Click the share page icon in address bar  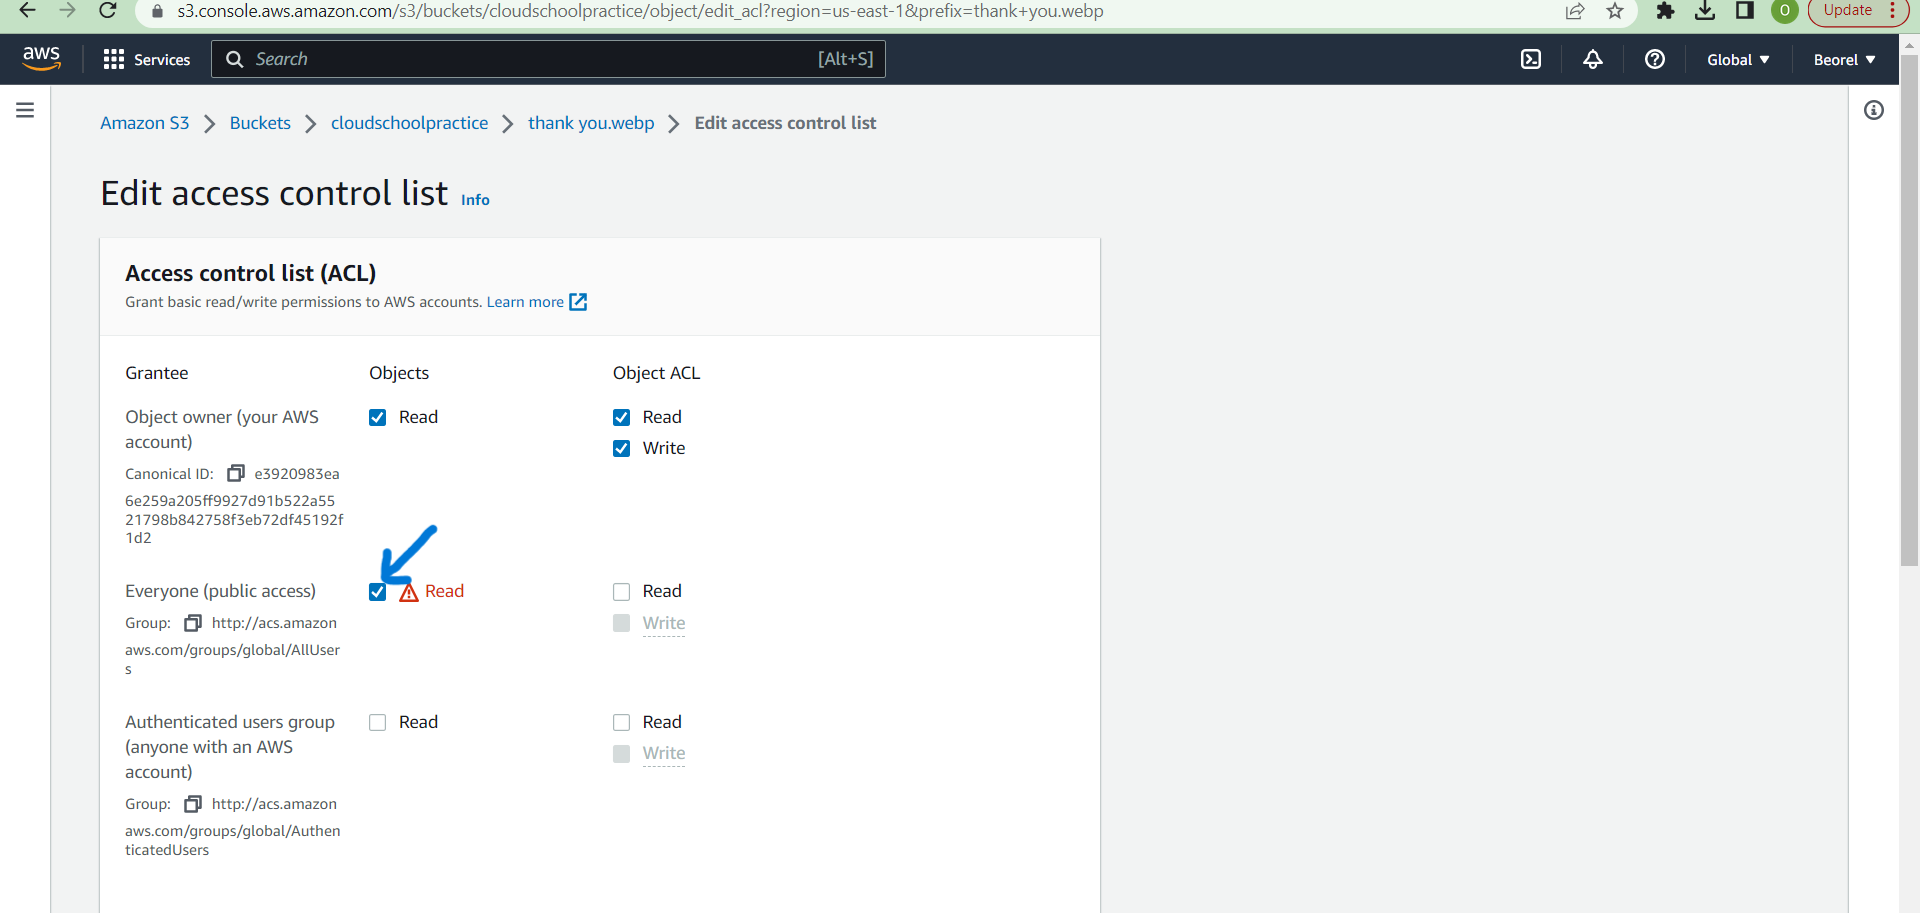click(x=1575, y=11)
